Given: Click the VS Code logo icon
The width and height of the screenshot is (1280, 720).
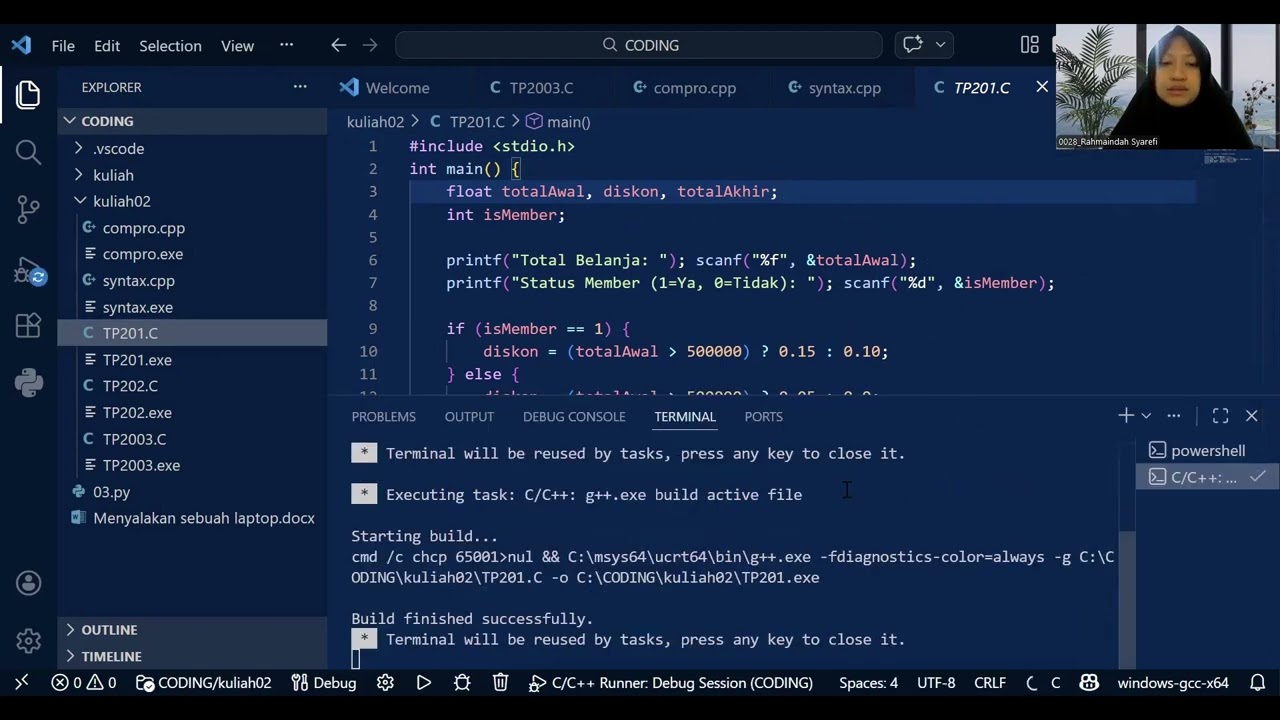Looking at the screenshot, I should (x=21, y=45).
